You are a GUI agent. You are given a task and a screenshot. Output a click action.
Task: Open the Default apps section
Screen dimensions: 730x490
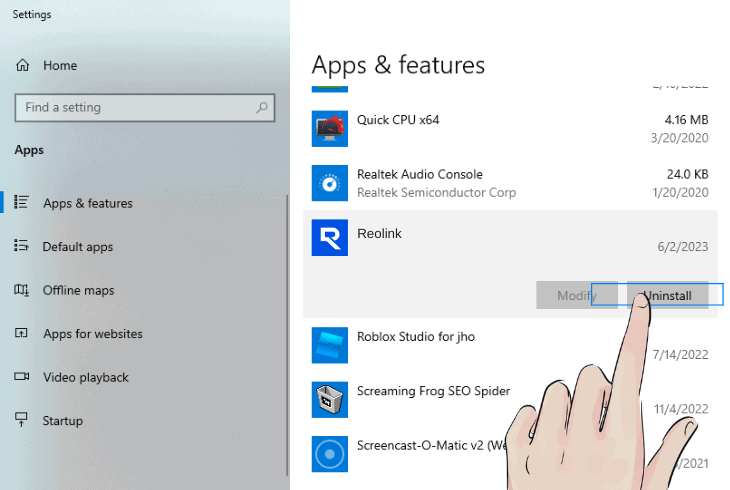point(78,247)
